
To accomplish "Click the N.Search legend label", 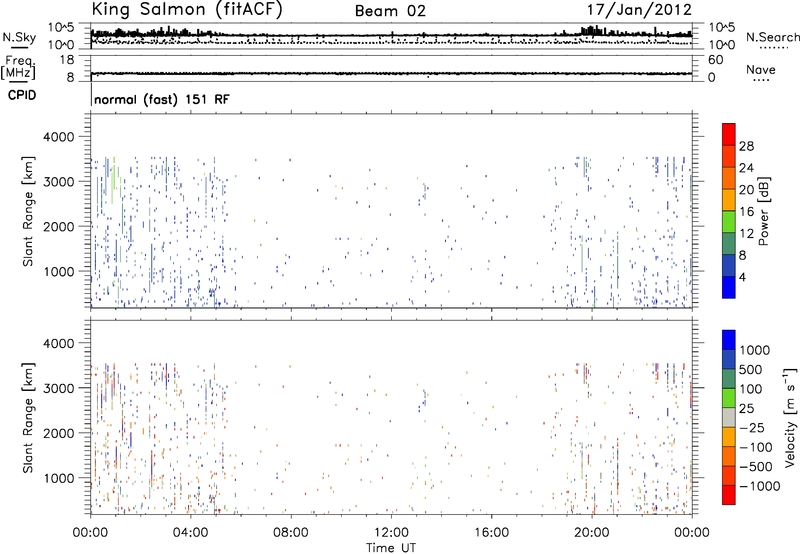I will 772,37.
